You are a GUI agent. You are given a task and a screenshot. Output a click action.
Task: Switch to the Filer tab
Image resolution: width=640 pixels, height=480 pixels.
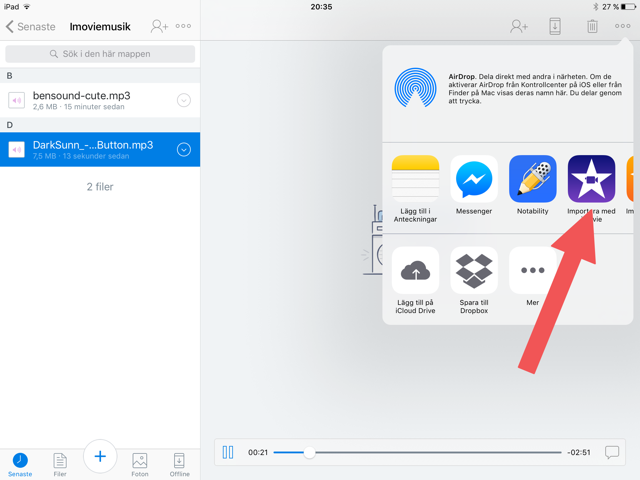point(60,462)
